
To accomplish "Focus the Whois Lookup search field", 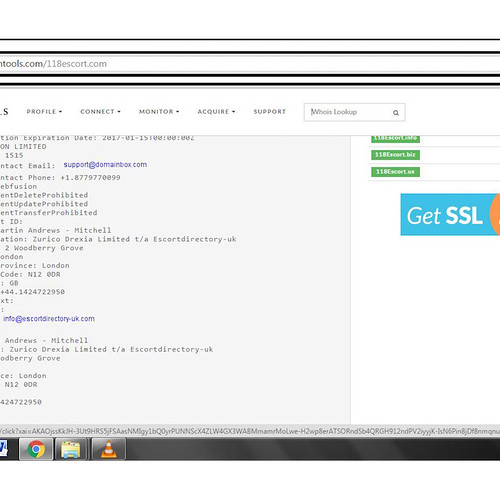I will pyautogui.click(x=354, y=112).
